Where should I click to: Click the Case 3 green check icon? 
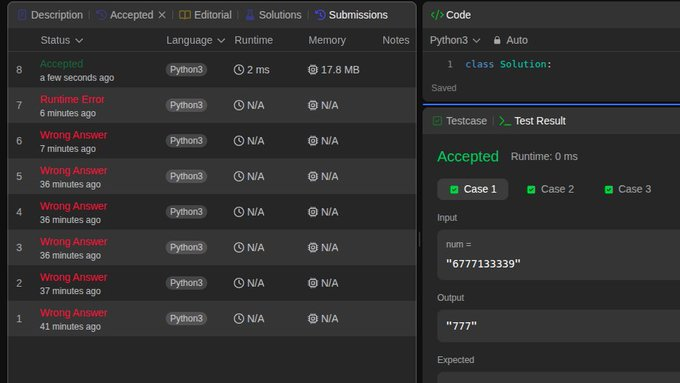(609, 190)
